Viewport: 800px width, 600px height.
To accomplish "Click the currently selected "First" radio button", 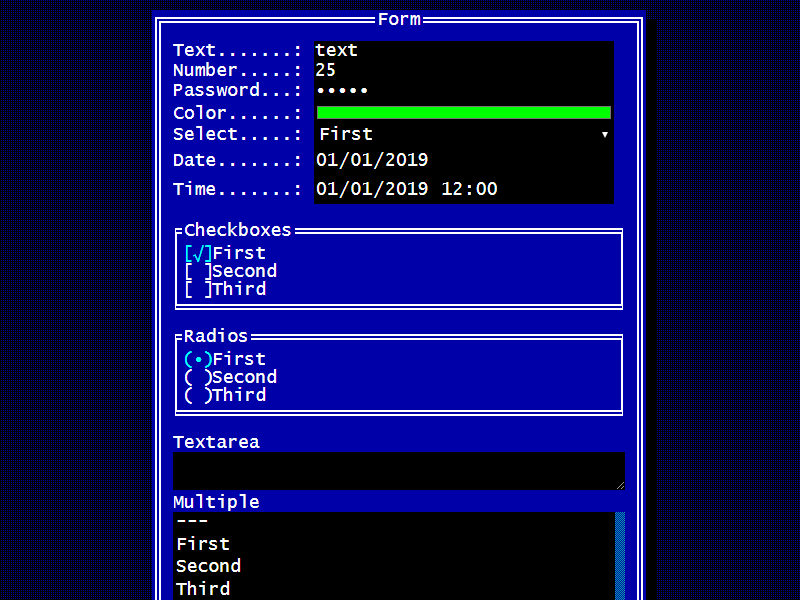I will [198, 358].
